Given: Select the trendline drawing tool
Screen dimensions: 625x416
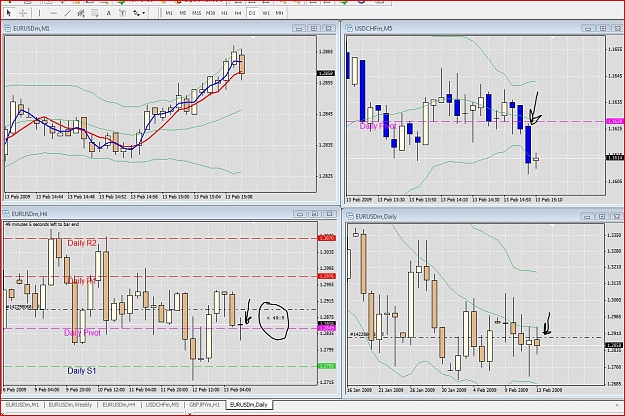Looking at the screenshot, I should 67,13.
